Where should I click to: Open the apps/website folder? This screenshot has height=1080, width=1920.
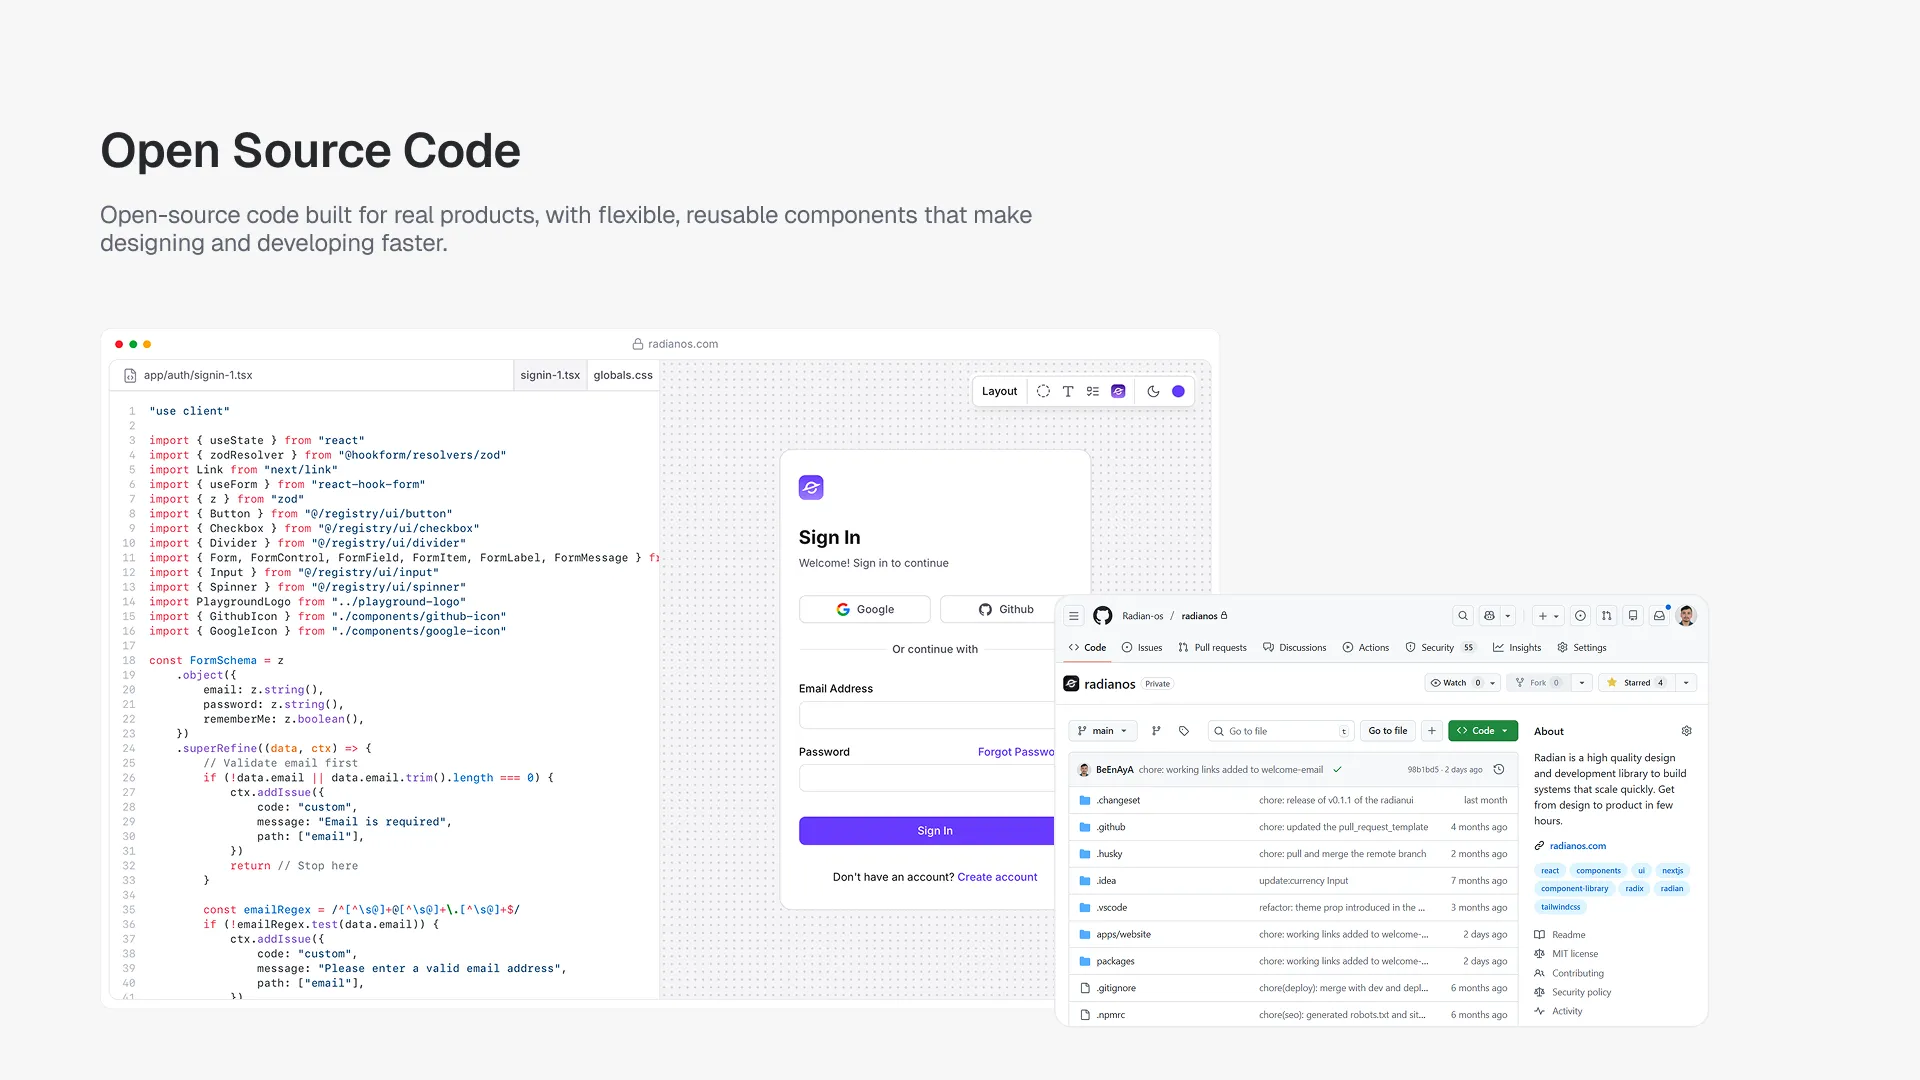tap(1123, 935)
